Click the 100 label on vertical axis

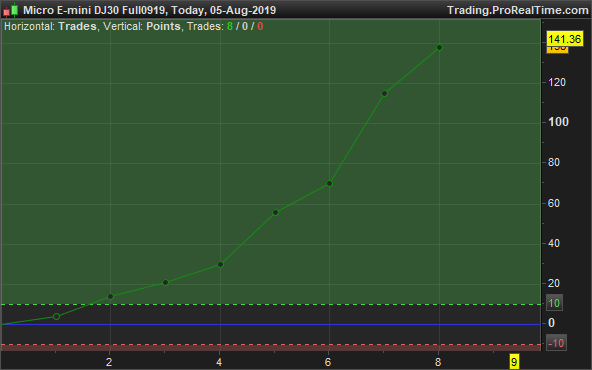558,122
